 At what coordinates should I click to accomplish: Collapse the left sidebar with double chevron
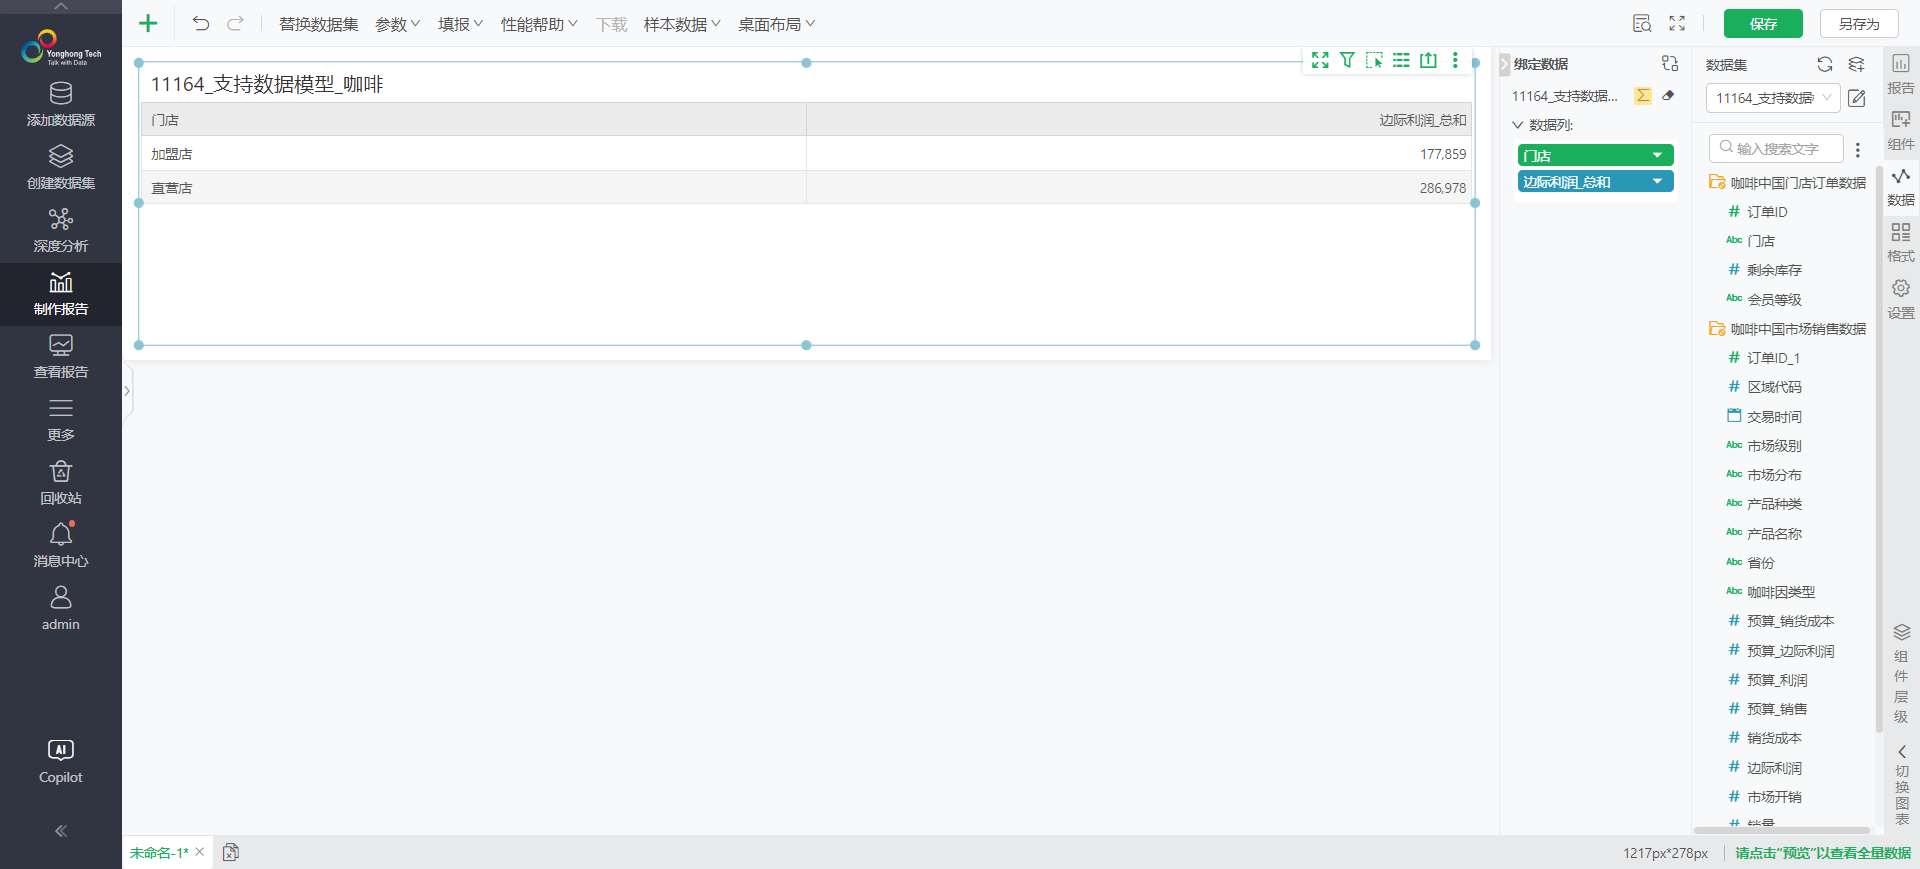pyautogui.click(x=61, y=831)
